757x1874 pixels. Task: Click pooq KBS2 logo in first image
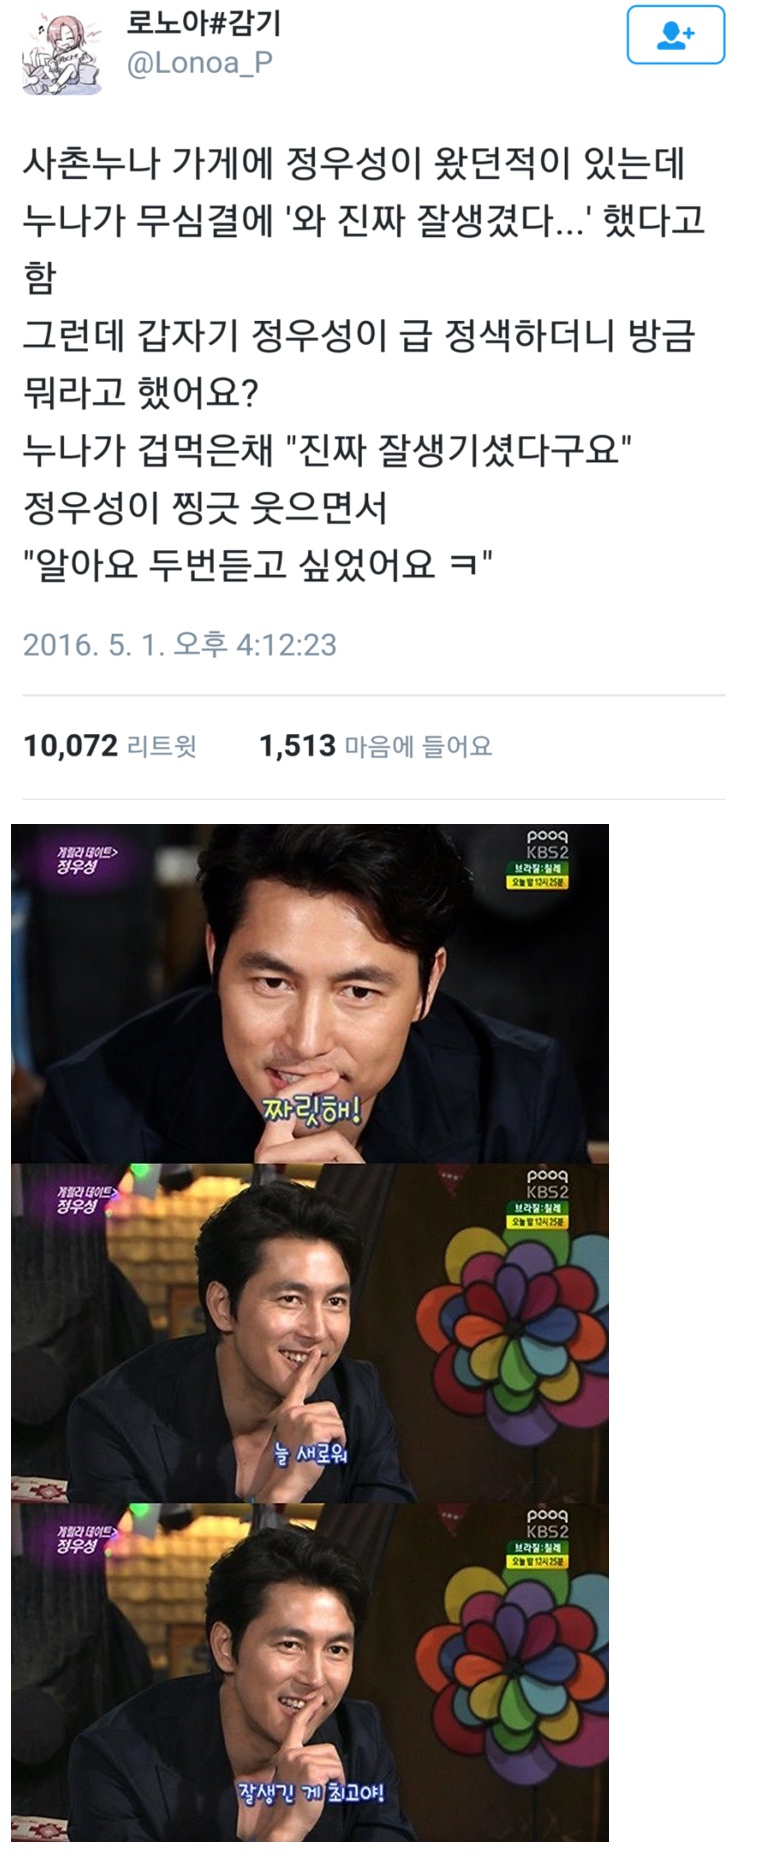(x=547, y=844)
